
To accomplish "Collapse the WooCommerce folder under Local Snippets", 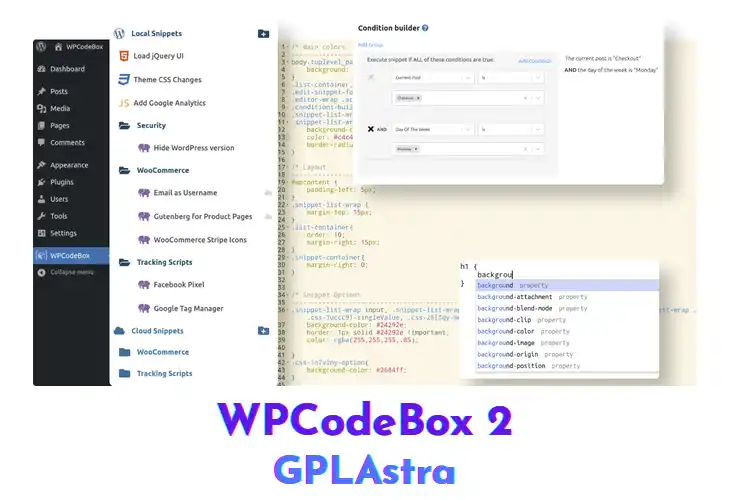I will [x=124, y=170].
